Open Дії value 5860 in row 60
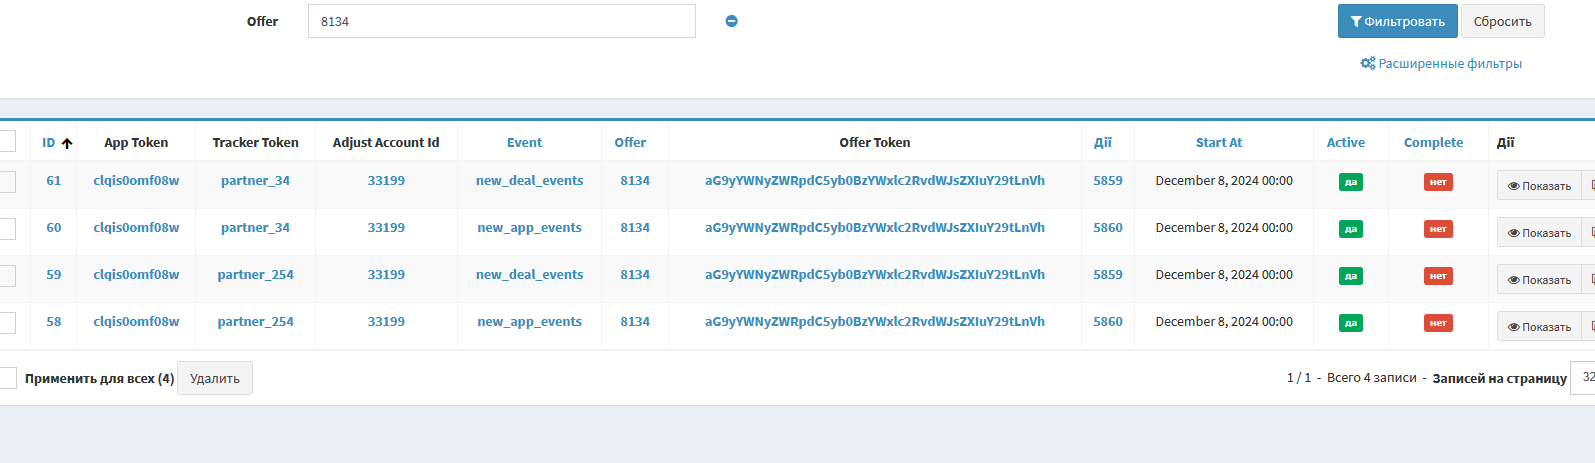The image size is (1595, 463). (1108, 228)
